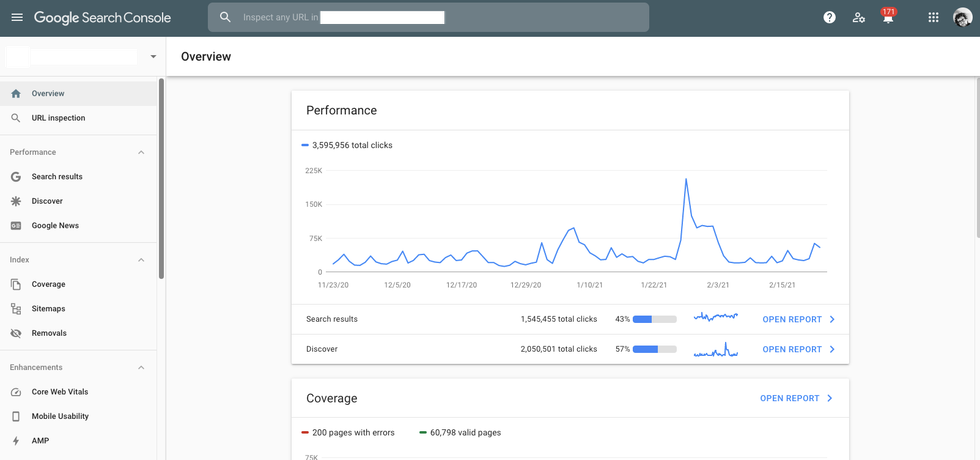
Task: Click the Removals eye-slash icon
Action: point(16,333)
